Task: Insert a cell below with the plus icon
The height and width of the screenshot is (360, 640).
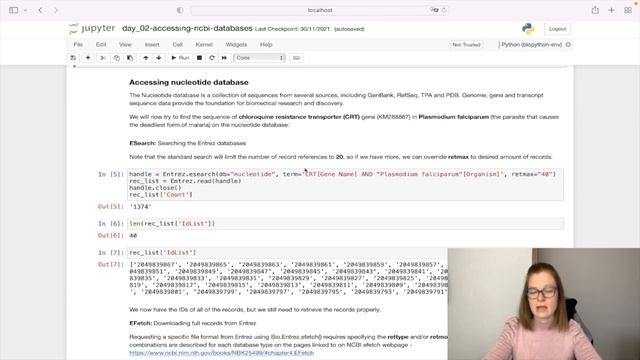Action: [x=88, y=58]
